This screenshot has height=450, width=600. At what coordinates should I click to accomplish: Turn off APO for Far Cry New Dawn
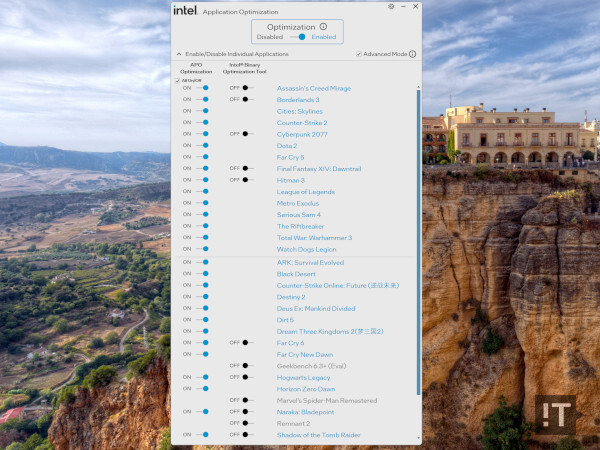(202, 354)
